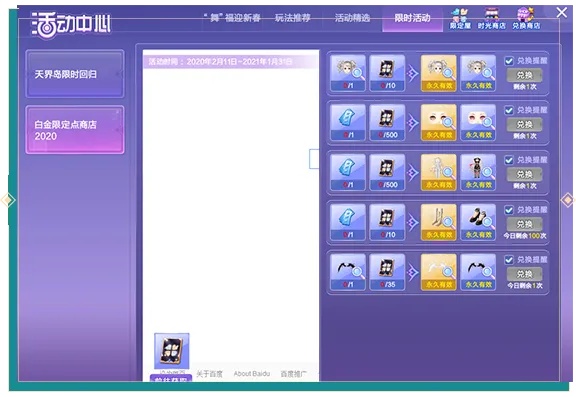Inspect the blue ticket in the outfit row

point(348,172)
